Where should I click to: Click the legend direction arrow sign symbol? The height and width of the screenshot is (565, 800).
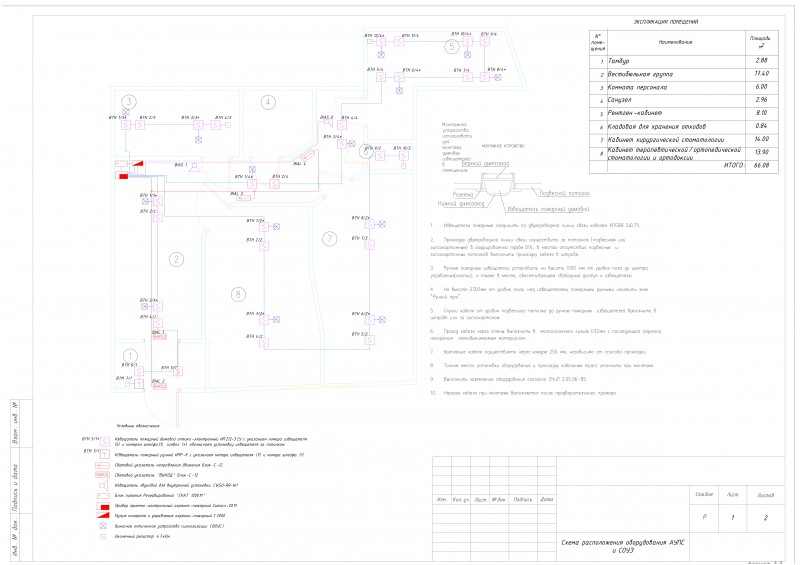[103, 465]
